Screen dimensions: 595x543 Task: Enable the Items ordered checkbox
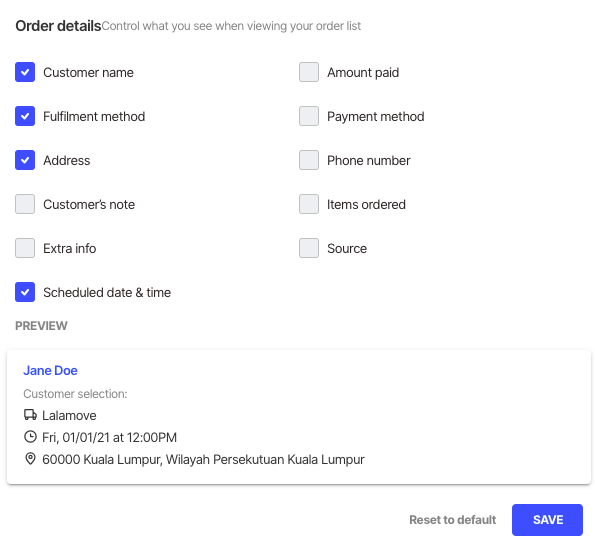click(x=309, y=204)
